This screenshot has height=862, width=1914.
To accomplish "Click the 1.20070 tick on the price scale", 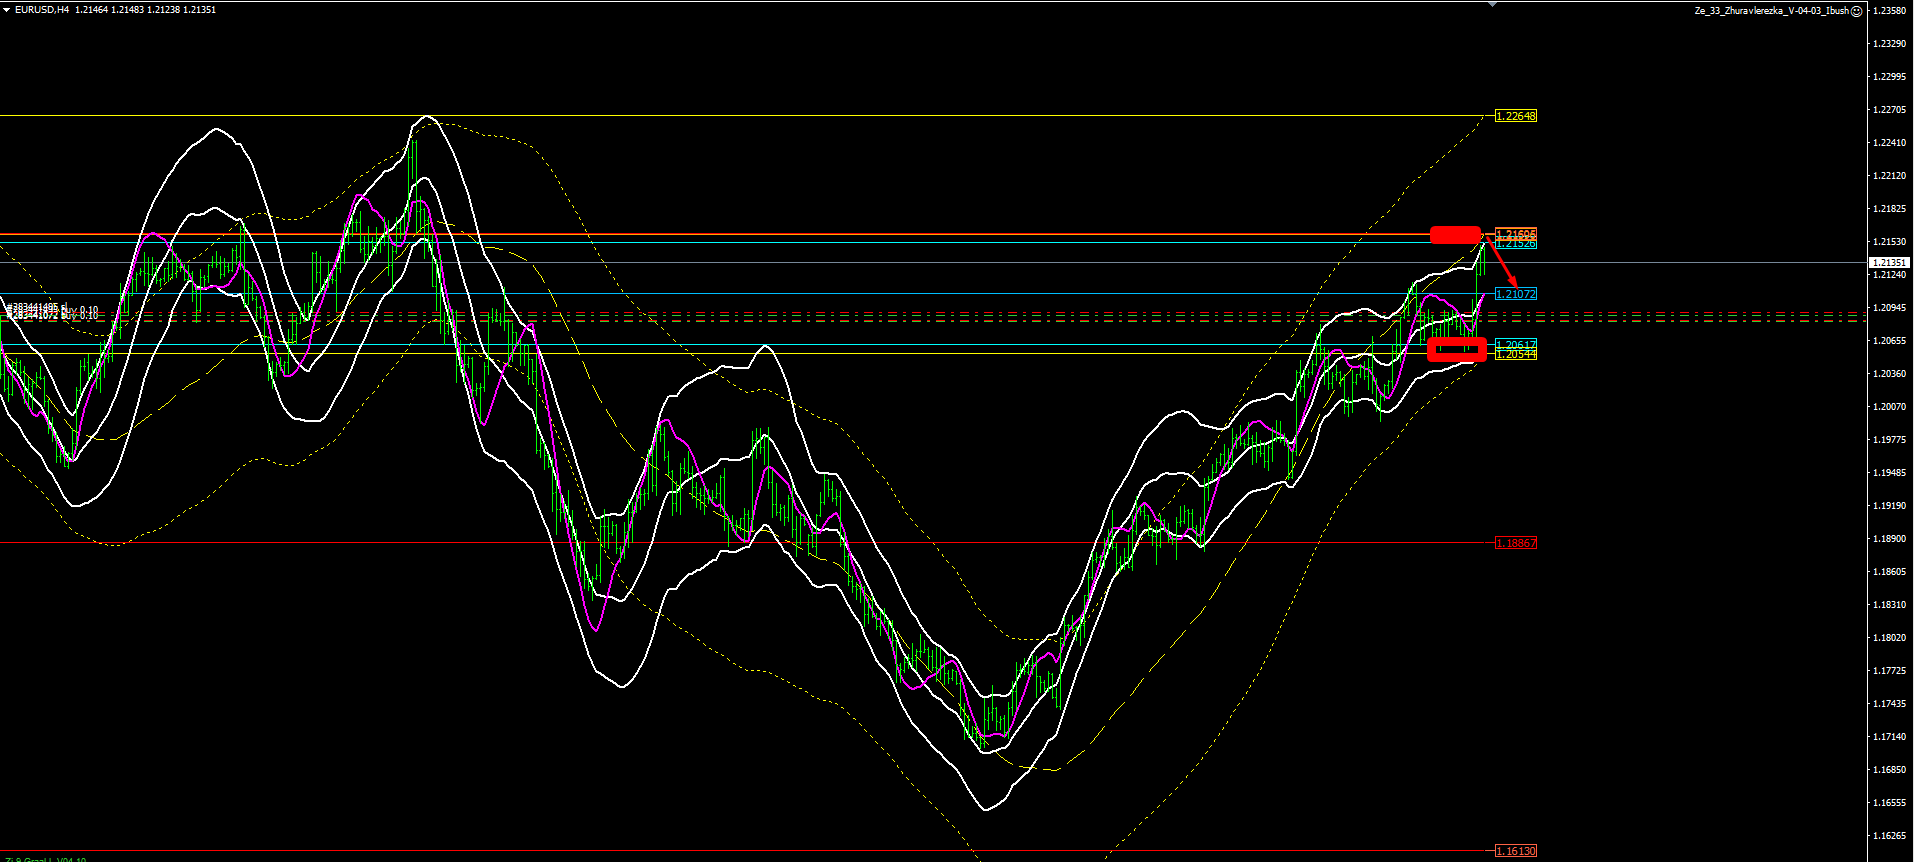I will 1889,407.
